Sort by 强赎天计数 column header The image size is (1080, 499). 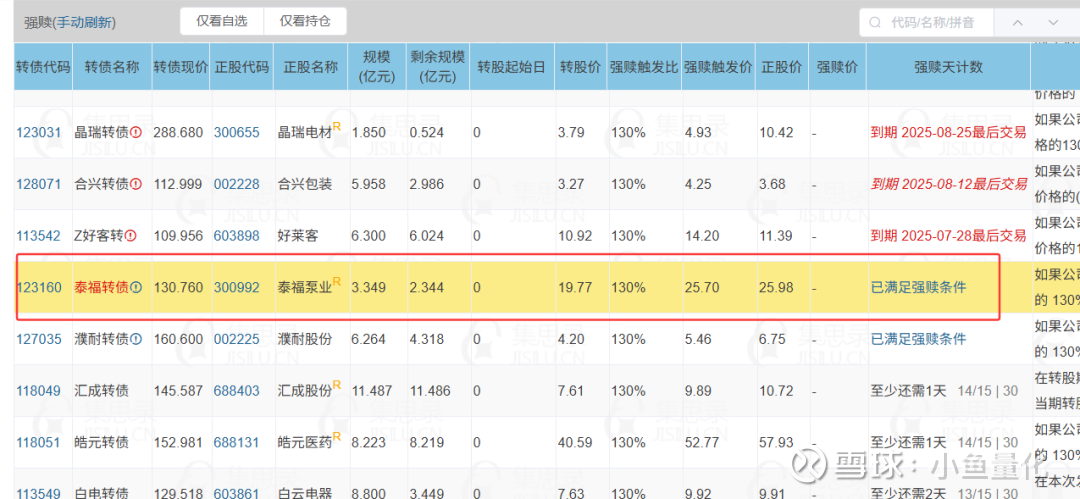948,68
